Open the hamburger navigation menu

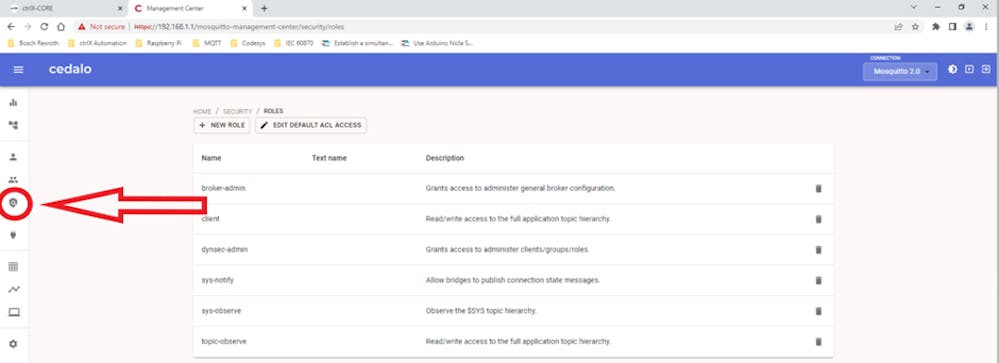pyautogui.click(x=18, y=69)
